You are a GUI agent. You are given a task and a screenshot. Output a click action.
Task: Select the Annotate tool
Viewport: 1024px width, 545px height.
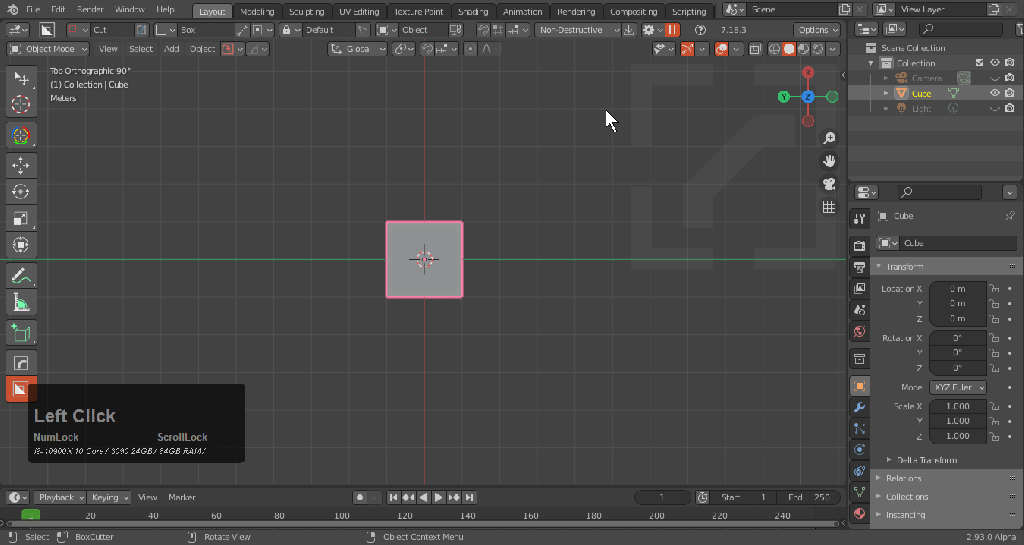pyautogui.click(x=21, y=275)
